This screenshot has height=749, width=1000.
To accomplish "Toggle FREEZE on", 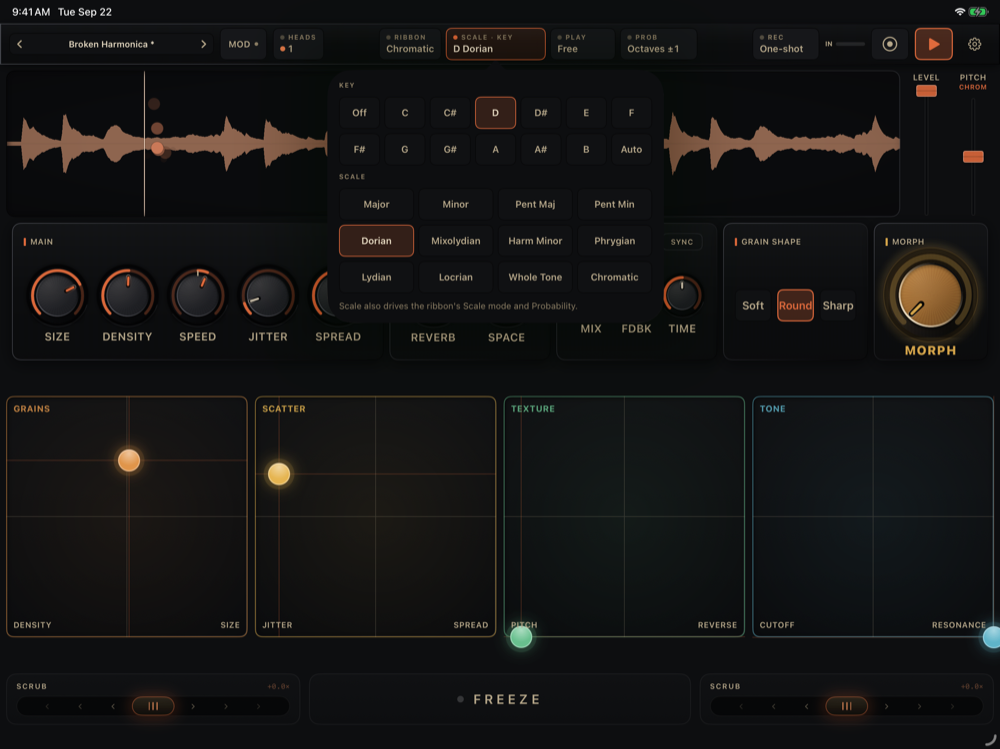I will pyautogui.click(x=499, y=699).
